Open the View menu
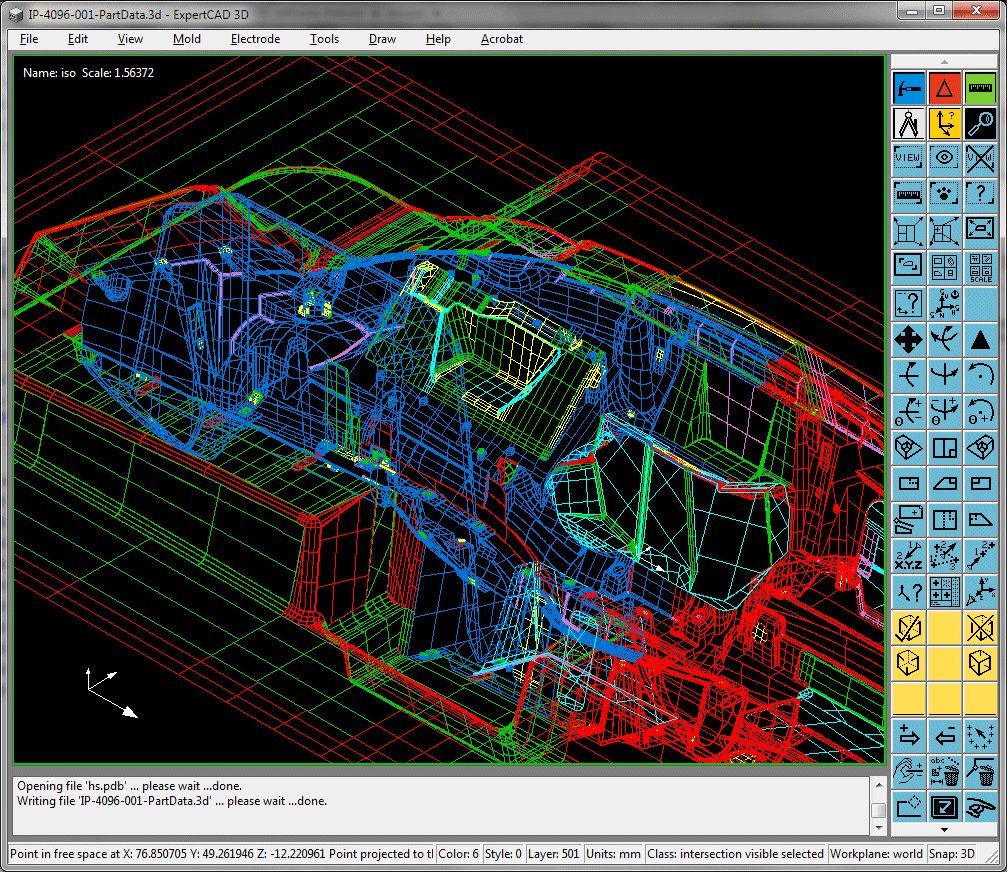This screenshot has width=1007, height=872. tap(130, 39)
